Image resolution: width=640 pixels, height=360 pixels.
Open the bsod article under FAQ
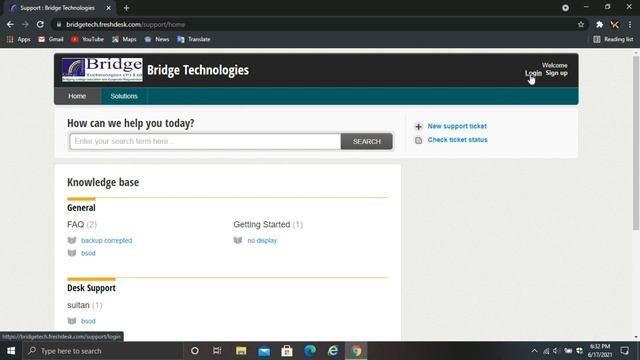pyautogui.click(x=88, y=253)
